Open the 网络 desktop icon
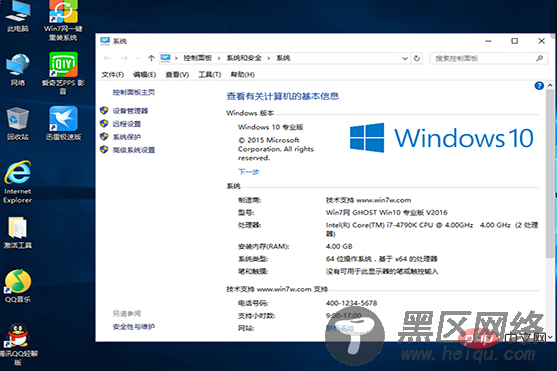Screen dimensions: 557x371 pos(18,70)
